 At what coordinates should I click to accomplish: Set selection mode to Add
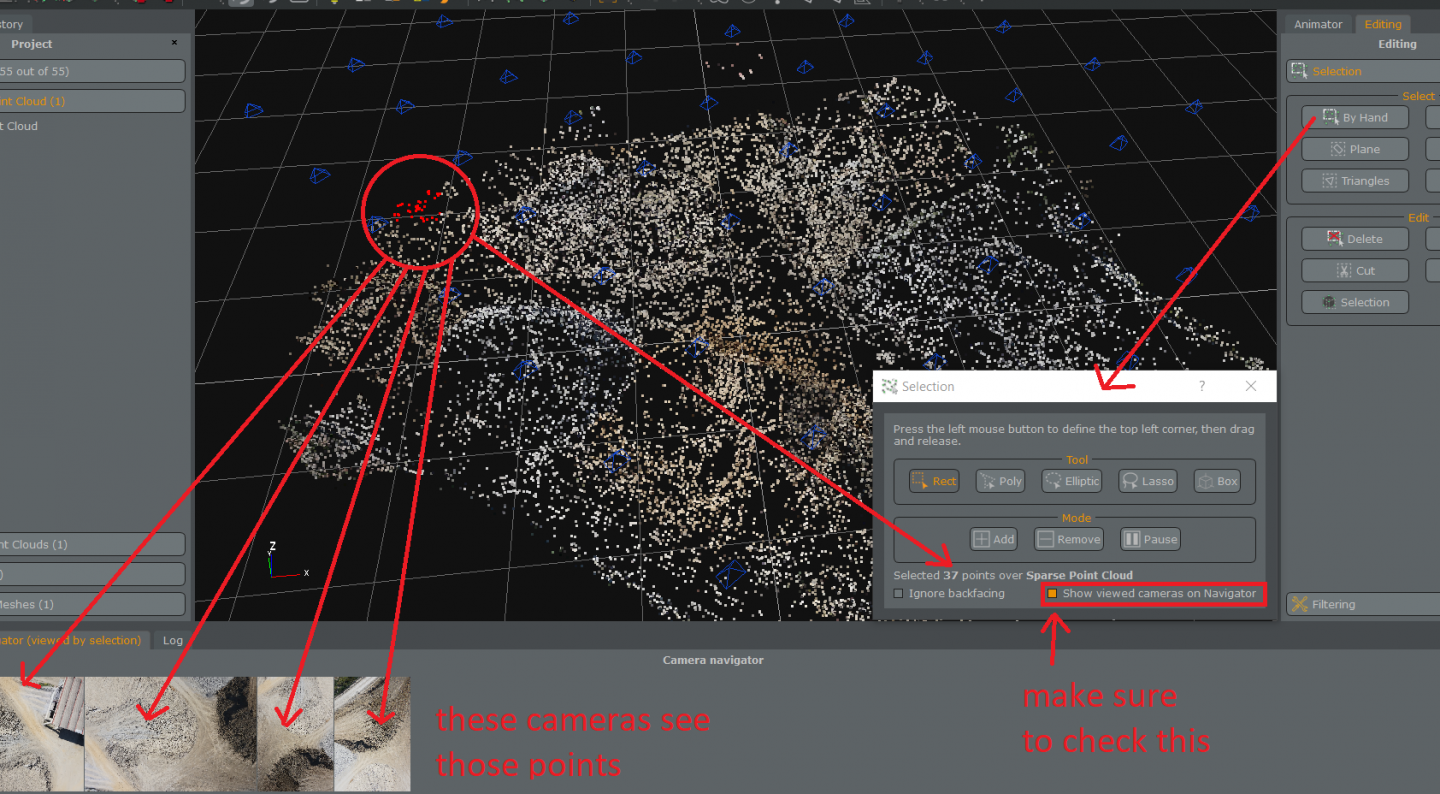pyautogui.click(x=993, y=539)
